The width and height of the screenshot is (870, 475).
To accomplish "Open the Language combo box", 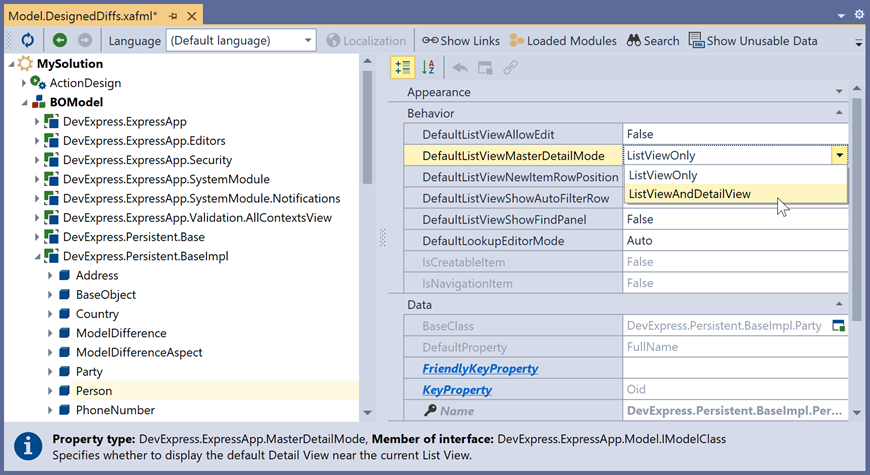I will [241, 41].
